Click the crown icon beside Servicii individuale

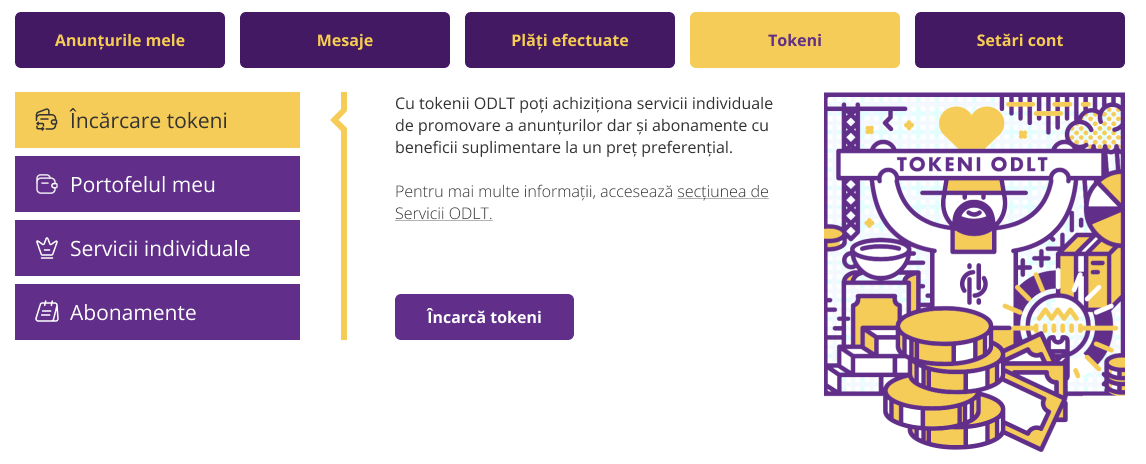(47, 248)
